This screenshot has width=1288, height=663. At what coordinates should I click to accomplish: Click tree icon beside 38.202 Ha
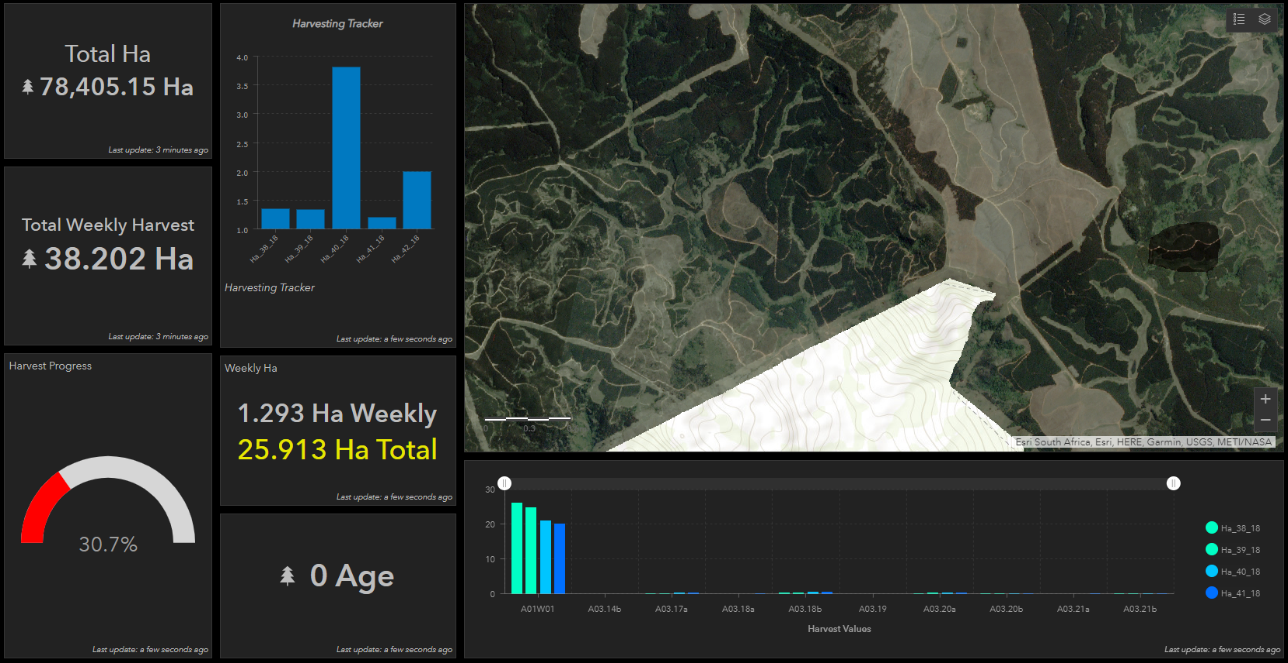pos(29,259)
